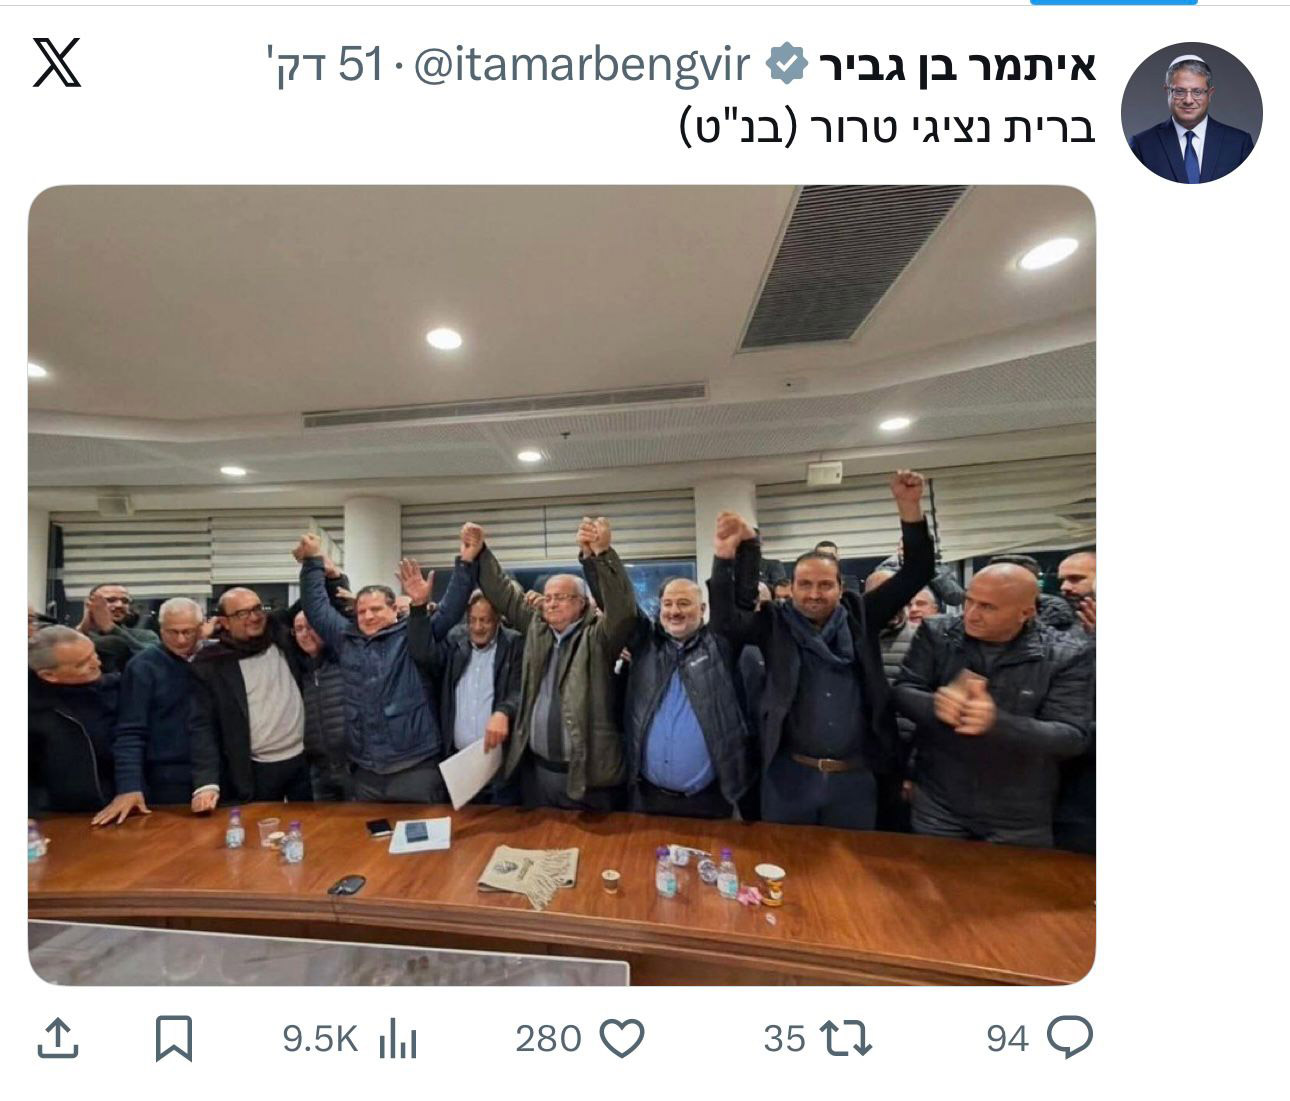The width and height of the screenshot is (1290, 1101).
Task: Click the 94 replies count
Action: coord(1007,1039)
